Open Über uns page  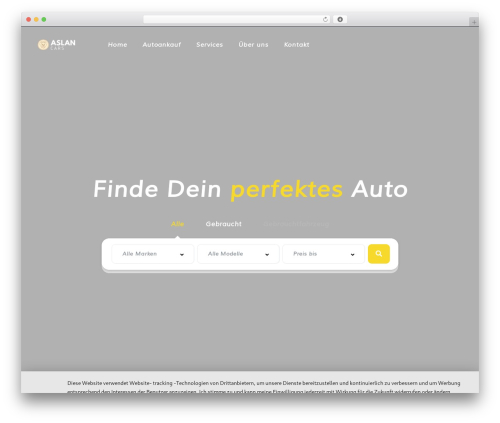pos(253,44)
